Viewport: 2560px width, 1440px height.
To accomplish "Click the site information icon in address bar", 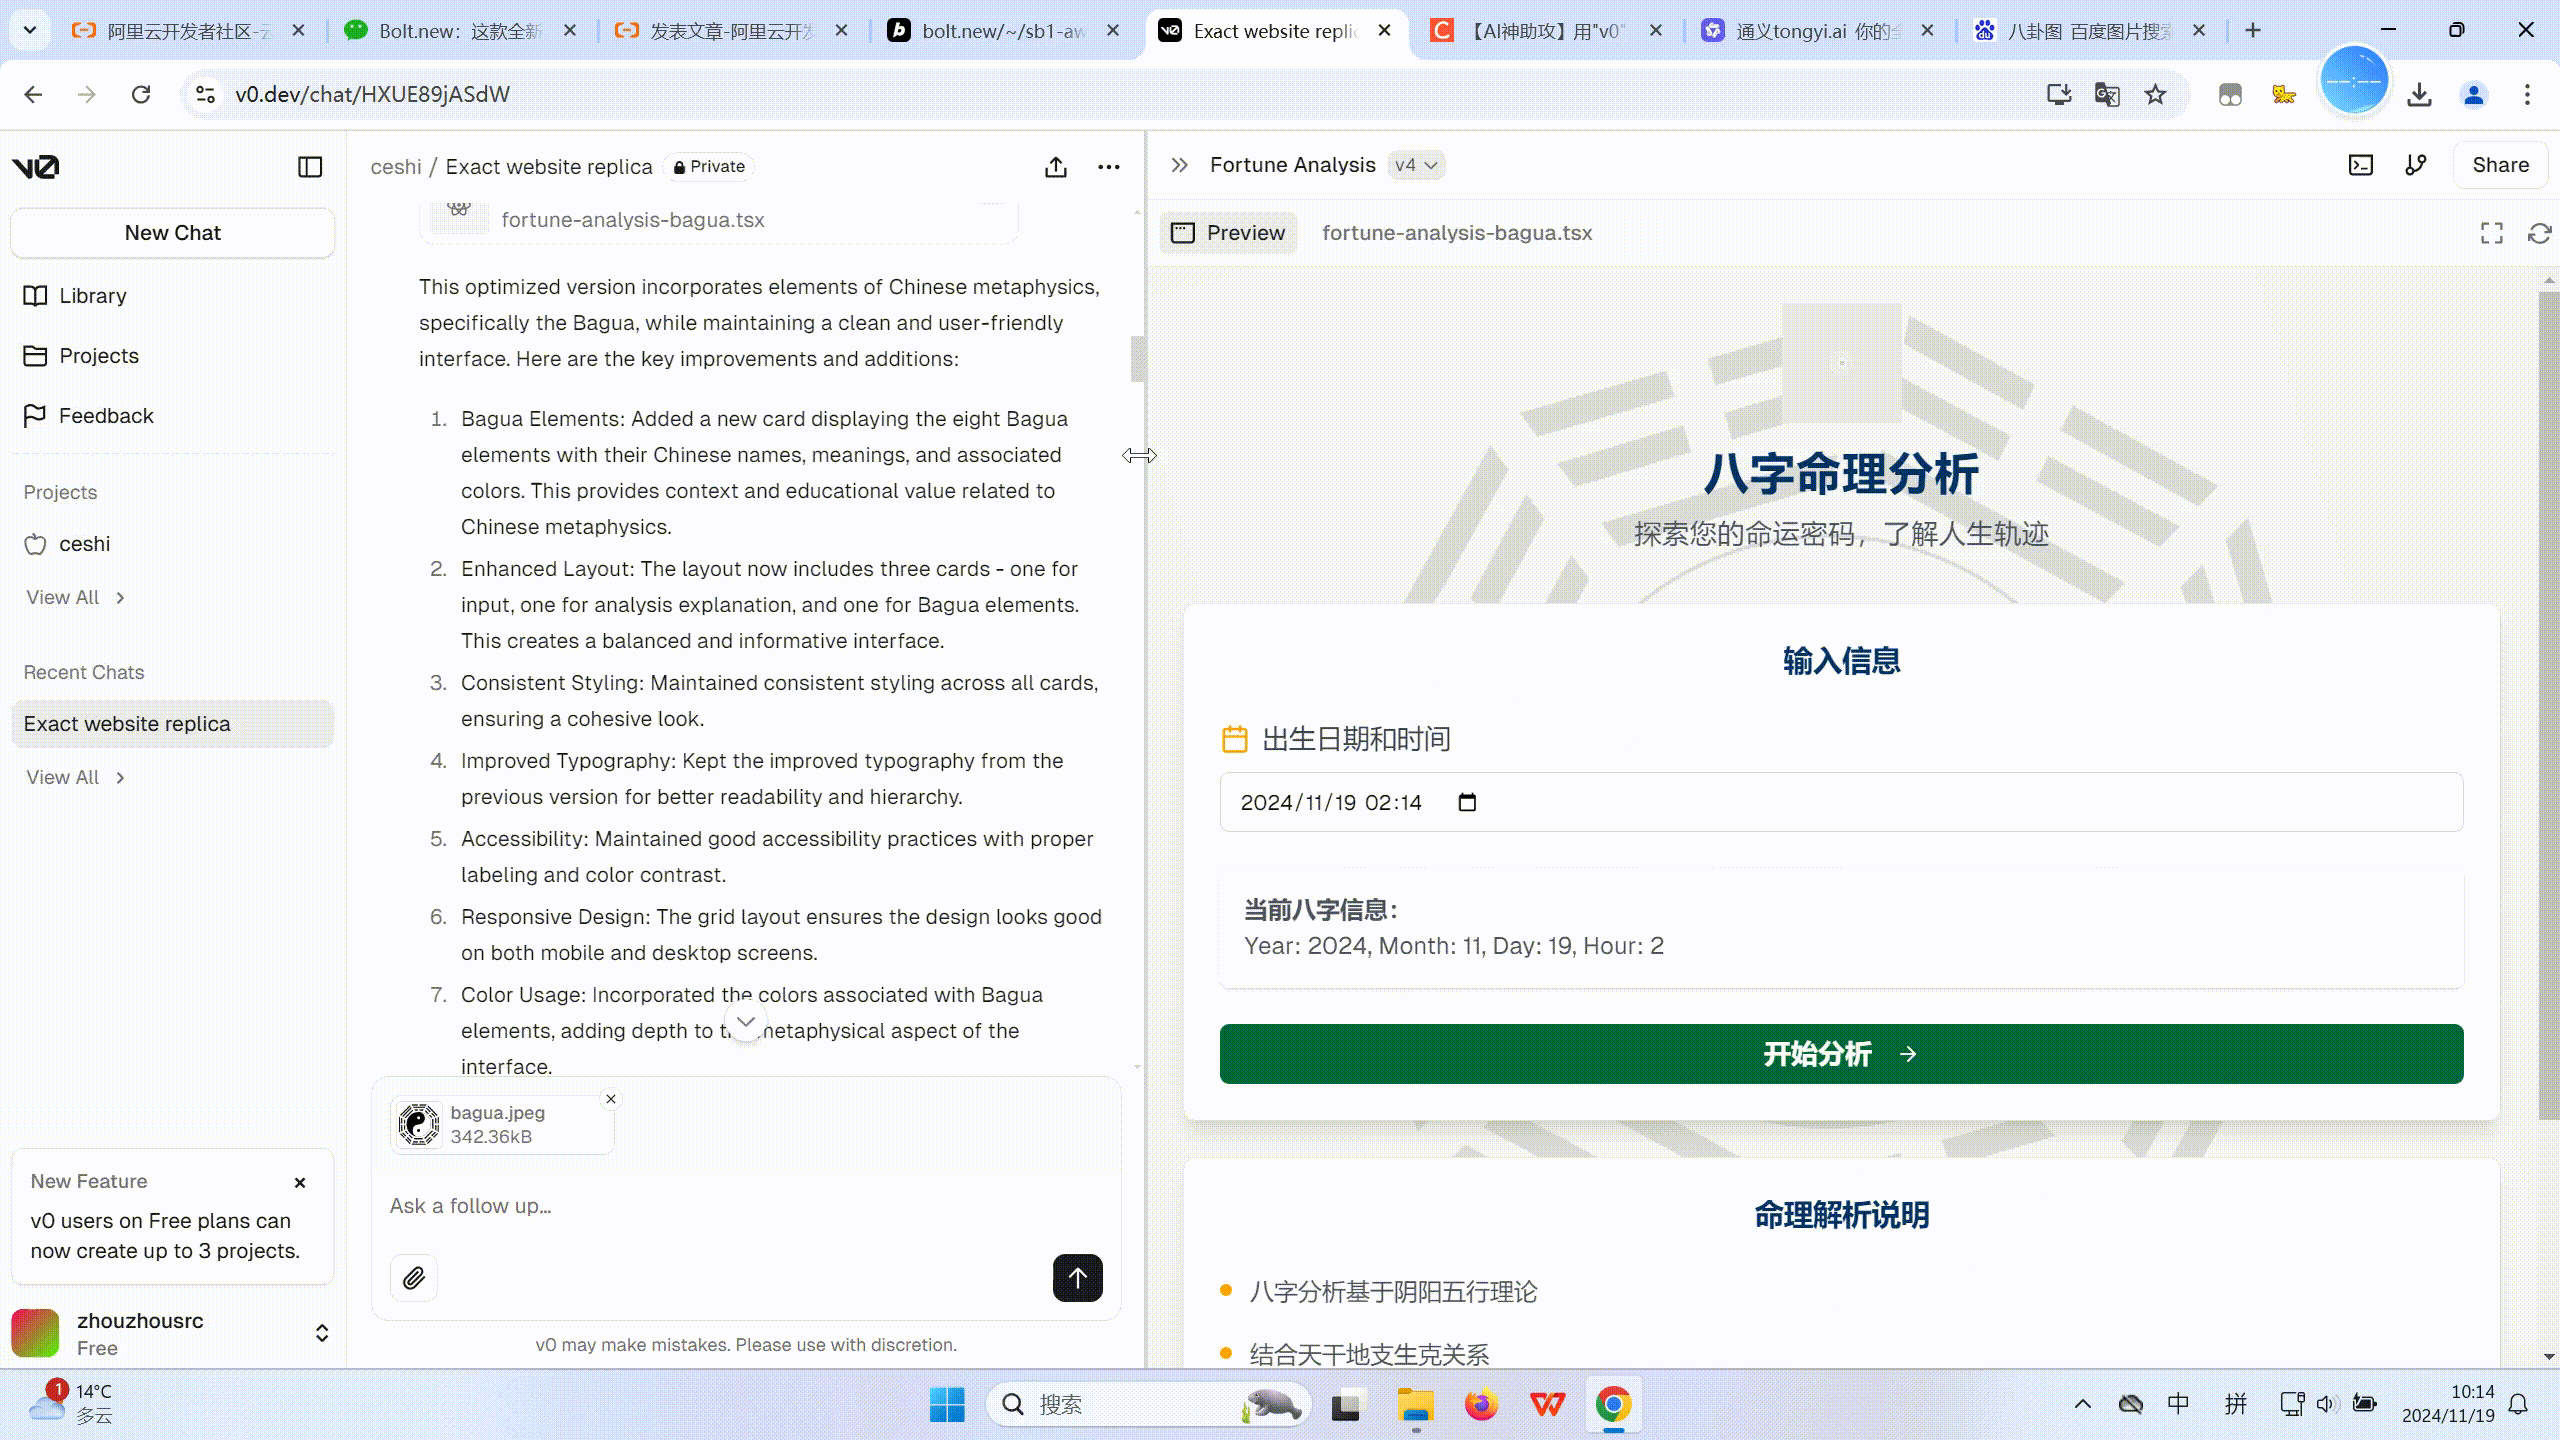I will (205, 94).
